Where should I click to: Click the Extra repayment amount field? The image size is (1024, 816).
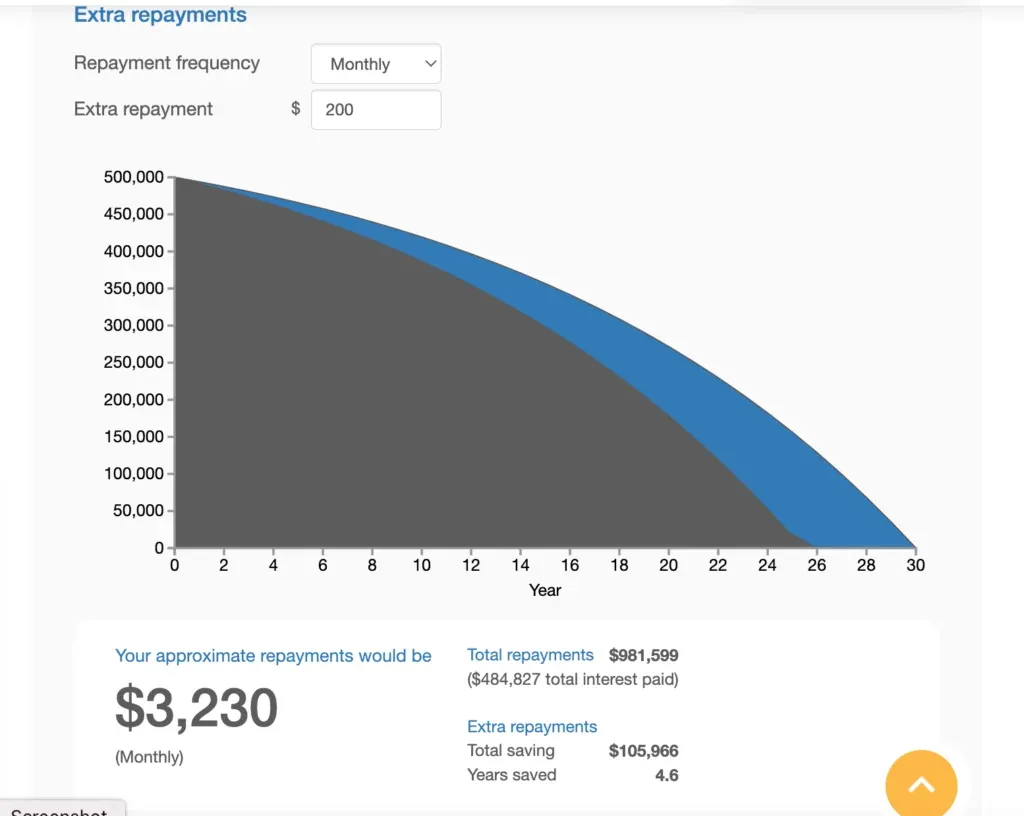coord(376,110)
